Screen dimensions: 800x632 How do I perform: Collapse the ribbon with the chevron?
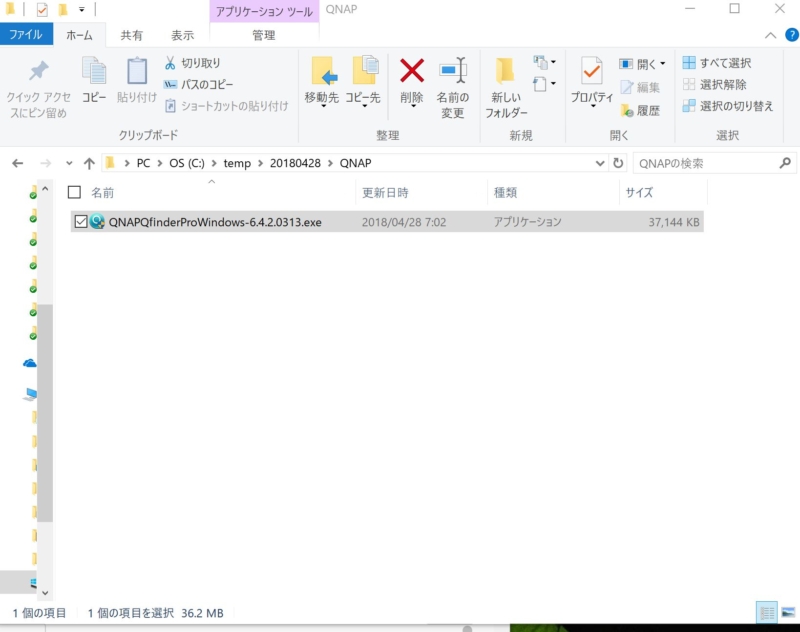click(770, 35)
